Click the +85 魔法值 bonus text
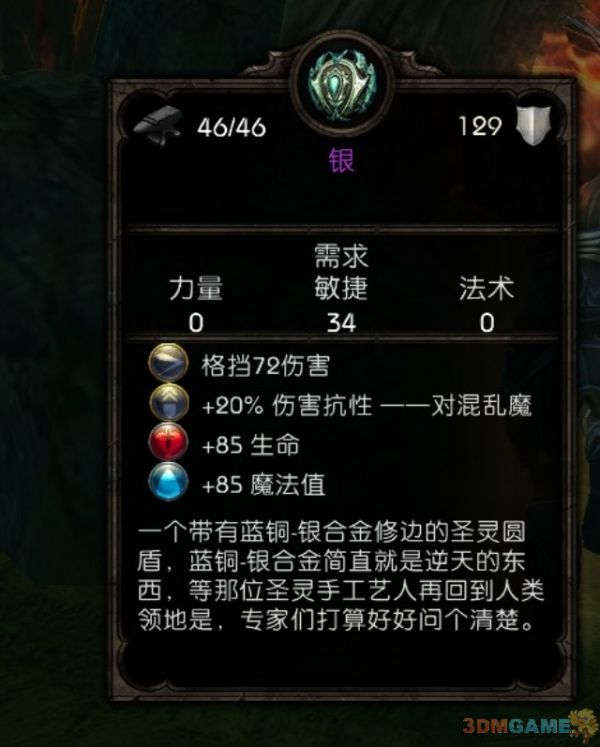The width and height of the screenshot is (600, 747). click(x=264, y=485)
